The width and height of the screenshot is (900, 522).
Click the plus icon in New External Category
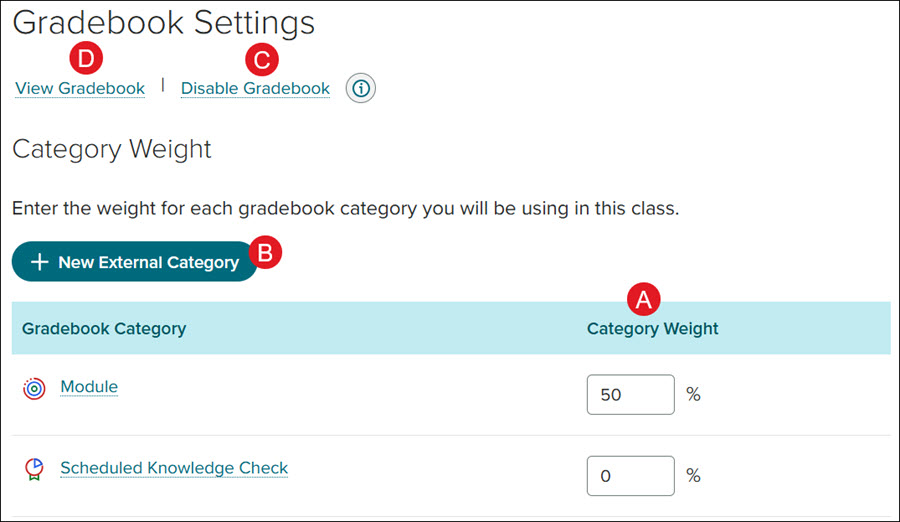tap(39, 262)
